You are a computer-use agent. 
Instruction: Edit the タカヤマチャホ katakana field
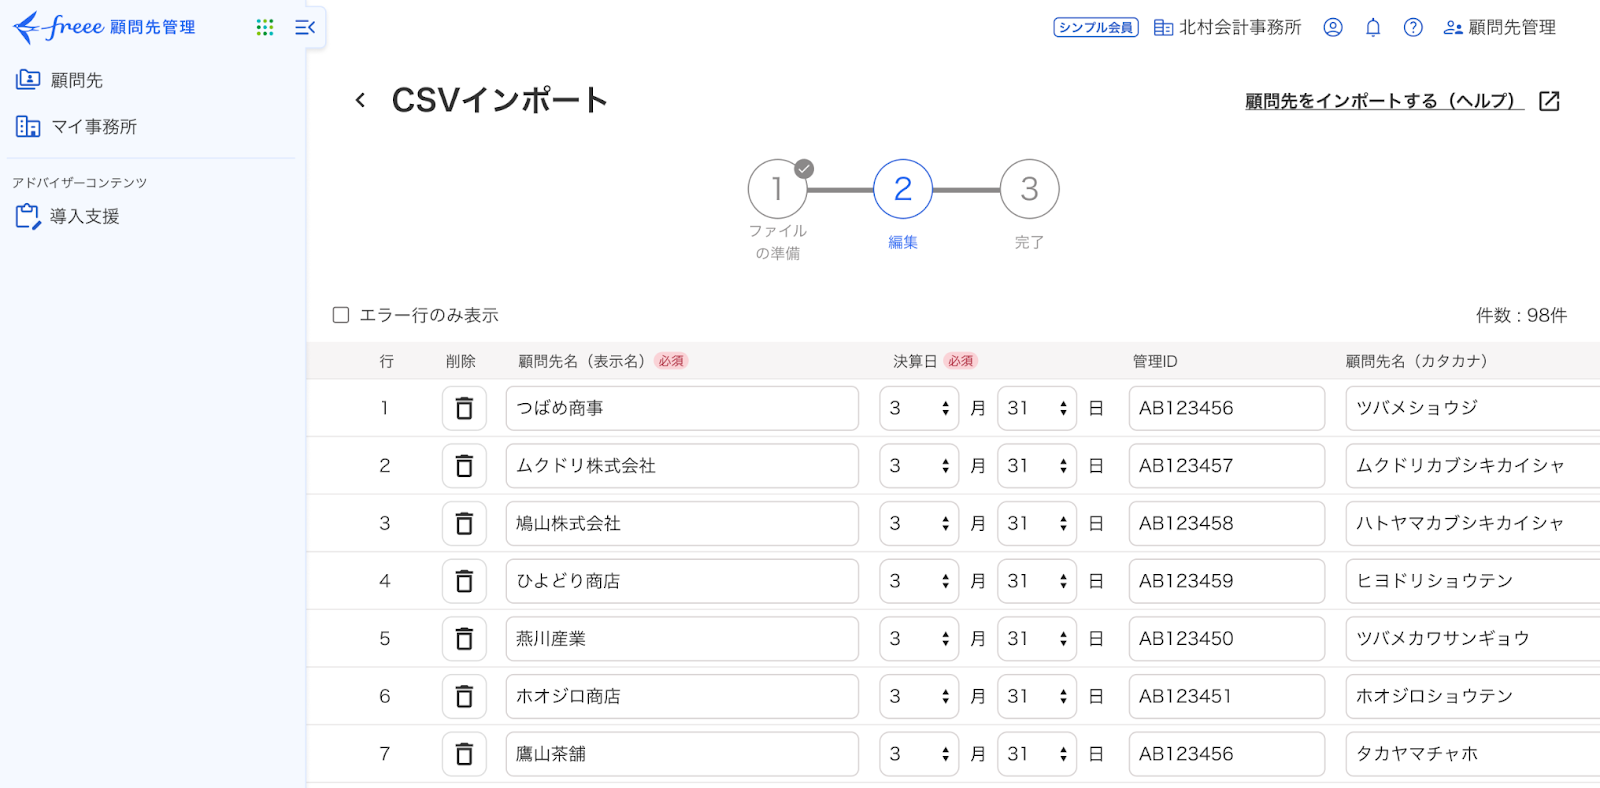1473,754
